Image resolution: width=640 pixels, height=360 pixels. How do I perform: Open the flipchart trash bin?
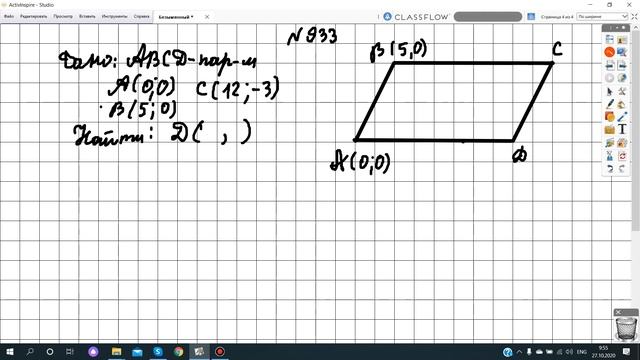(x=626, y=328)
